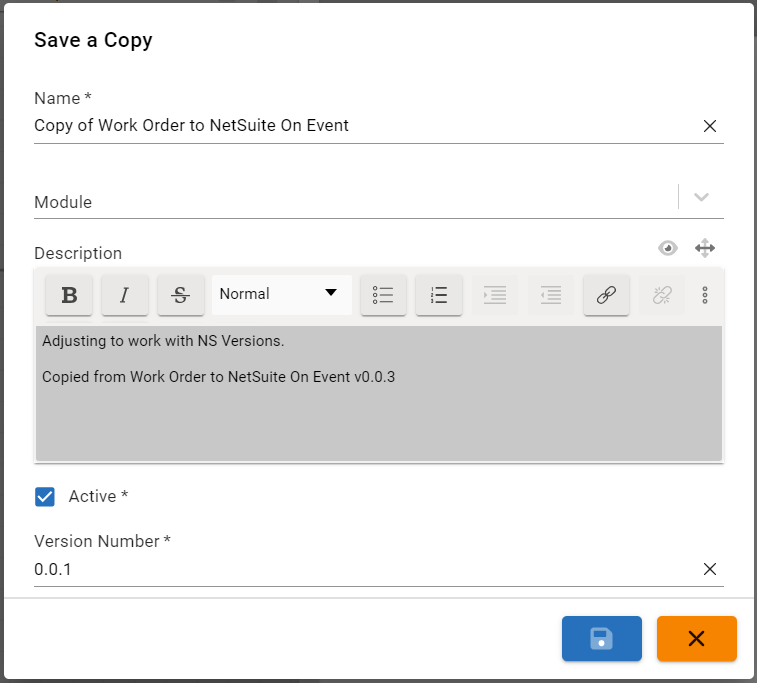Expand the Module dropdown
Screen dimensions: 757x683
click(701, 197)
